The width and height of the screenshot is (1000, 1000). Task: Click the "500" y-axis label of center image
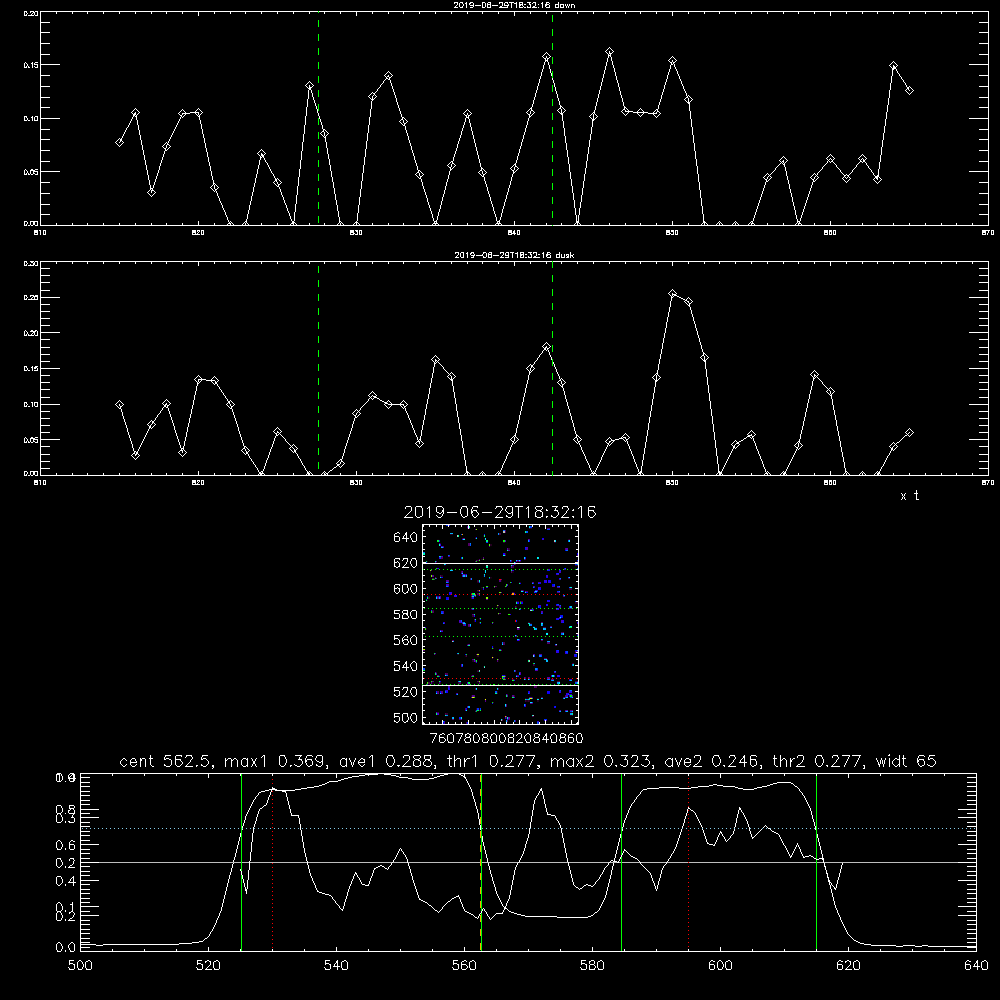(x=405, y=718)
